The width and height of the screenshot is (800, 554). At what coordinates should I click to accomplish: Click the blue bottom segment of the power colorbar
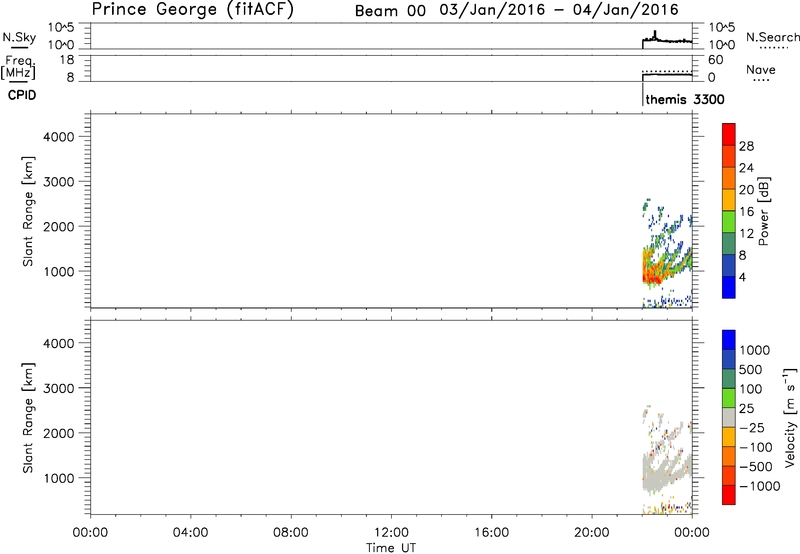click(x=729, y=287)
